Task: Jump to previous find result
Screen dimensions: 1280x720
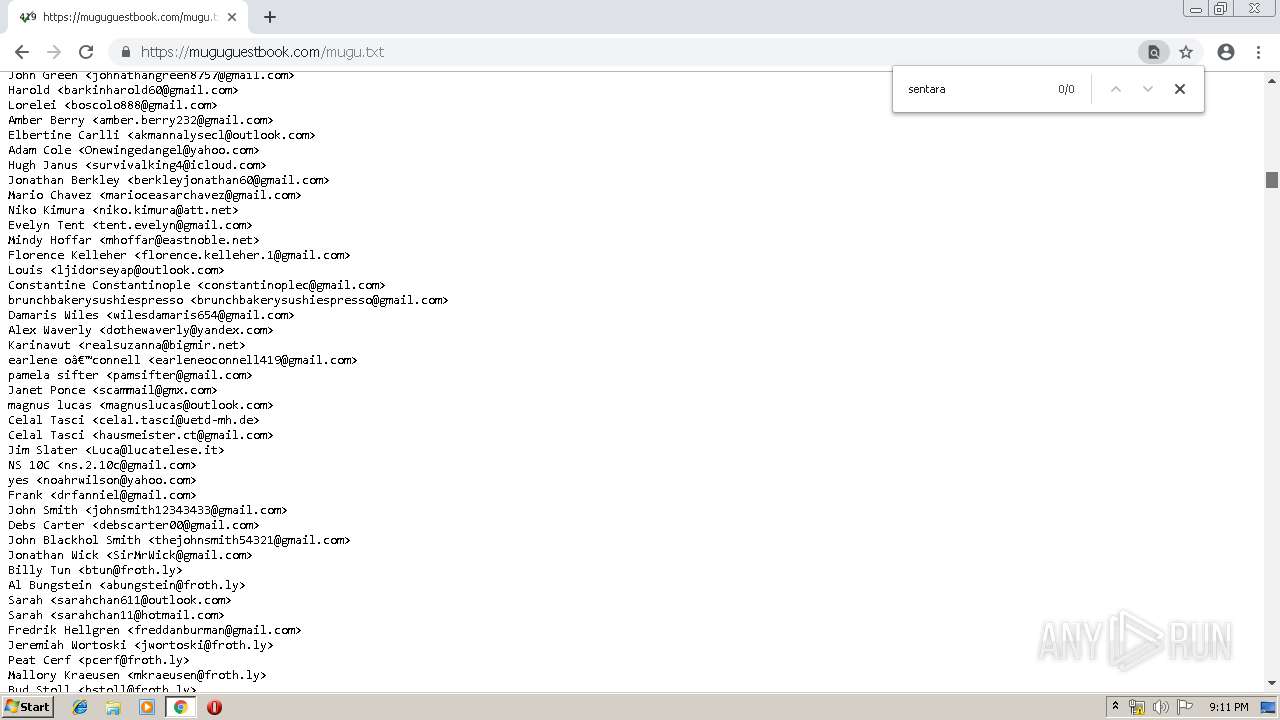Action: 1116,89
